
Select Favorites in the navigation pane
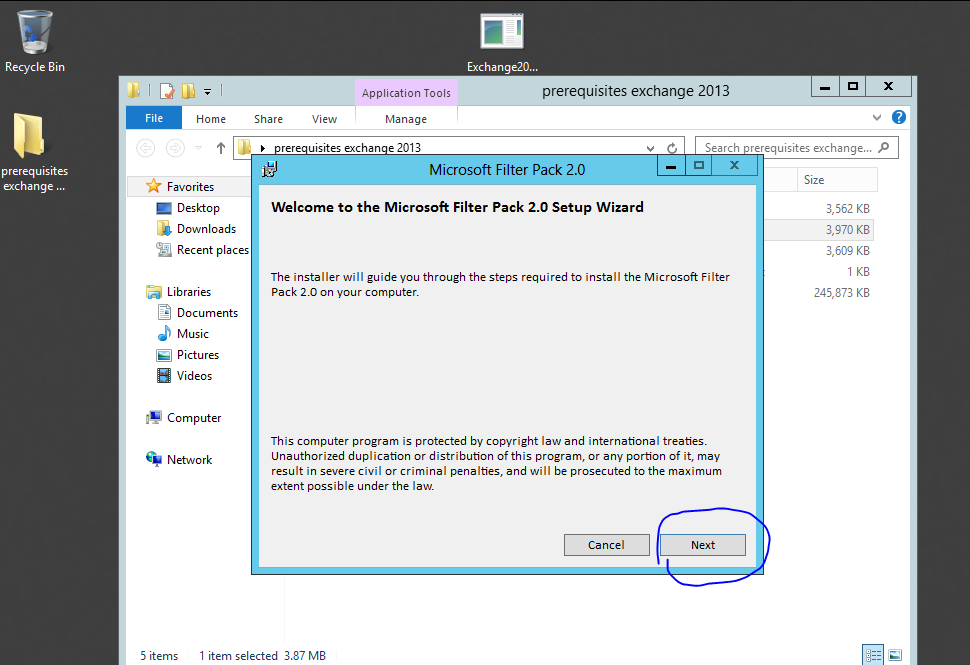pyautogui.click(x=190, y=187)
